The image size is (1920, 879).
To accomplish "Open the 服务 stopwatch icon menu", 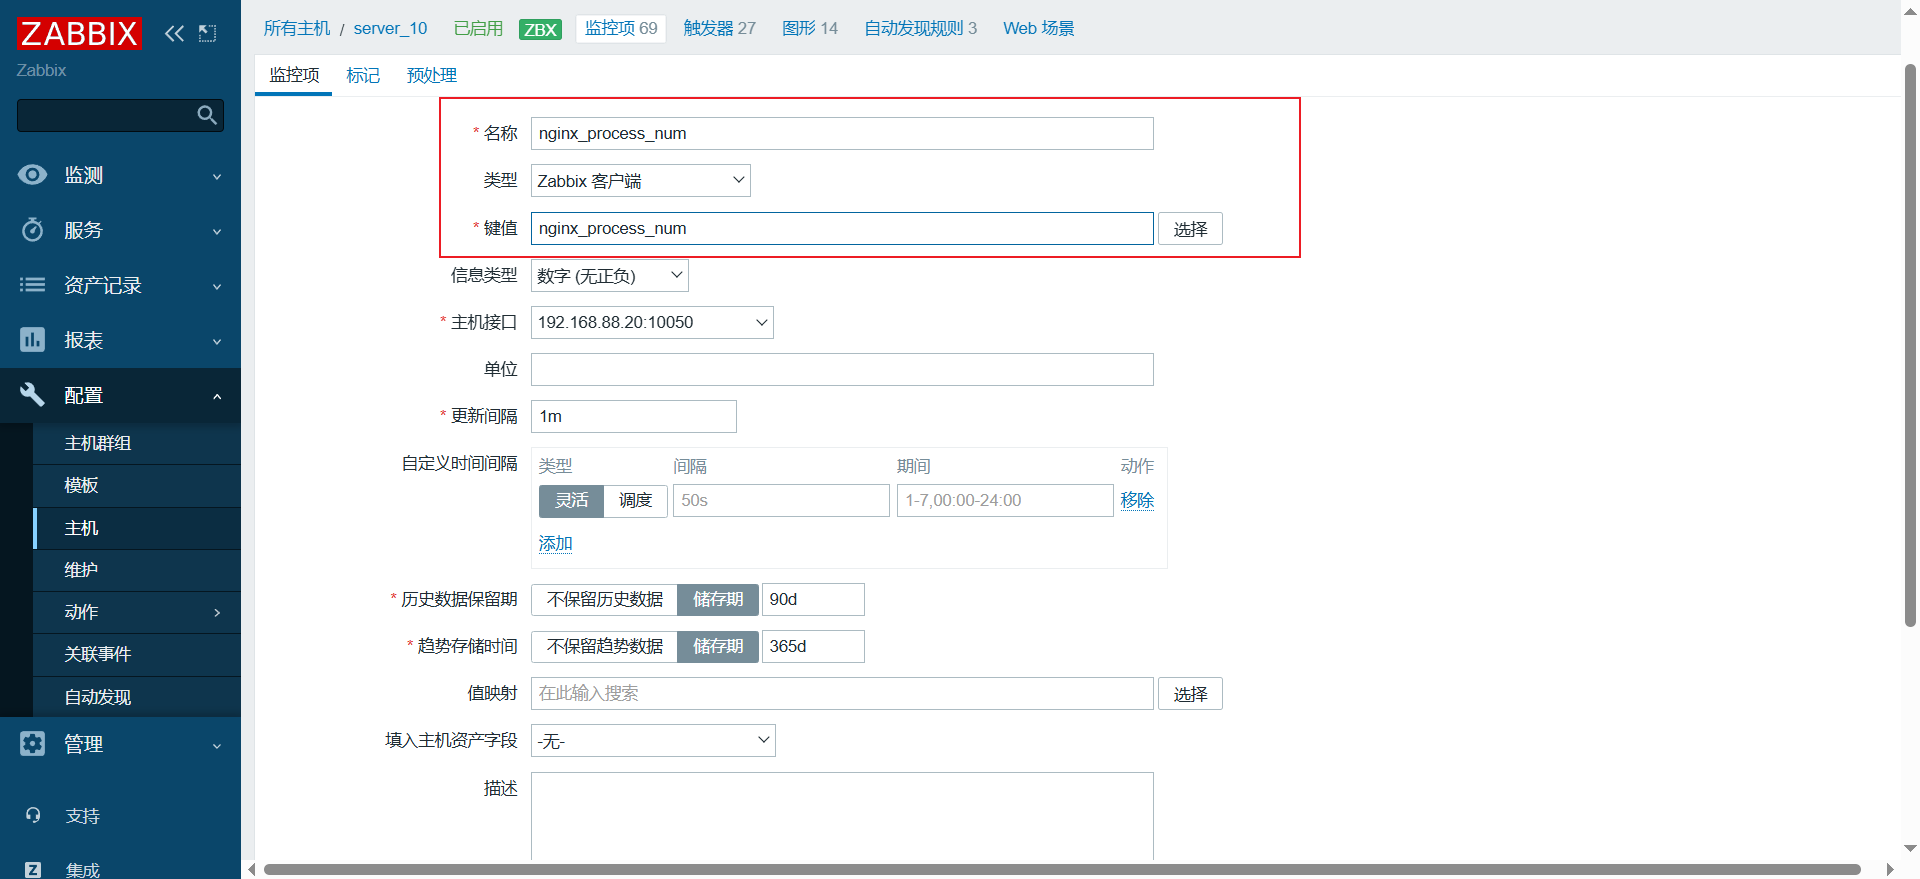I will coord(32,230).
